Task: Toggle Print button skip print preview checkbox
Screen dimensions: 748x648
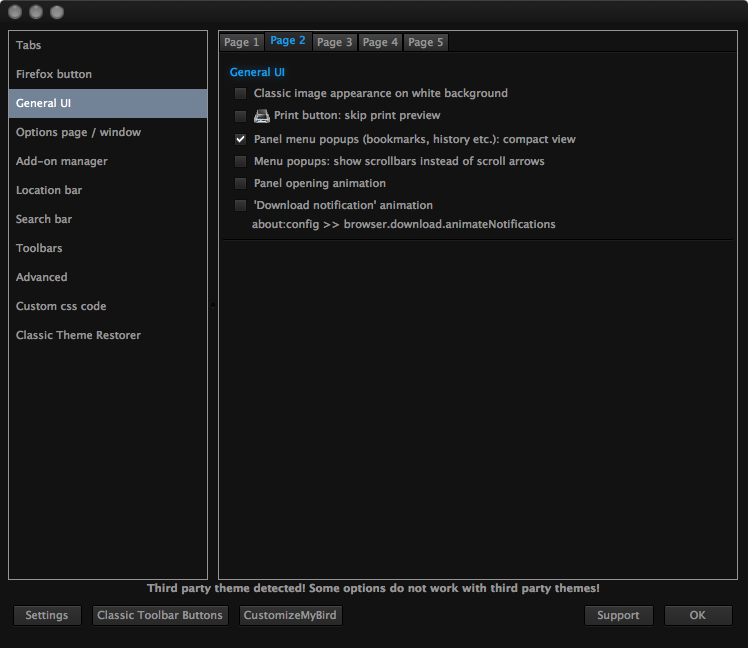Action: tap(240, 116)
